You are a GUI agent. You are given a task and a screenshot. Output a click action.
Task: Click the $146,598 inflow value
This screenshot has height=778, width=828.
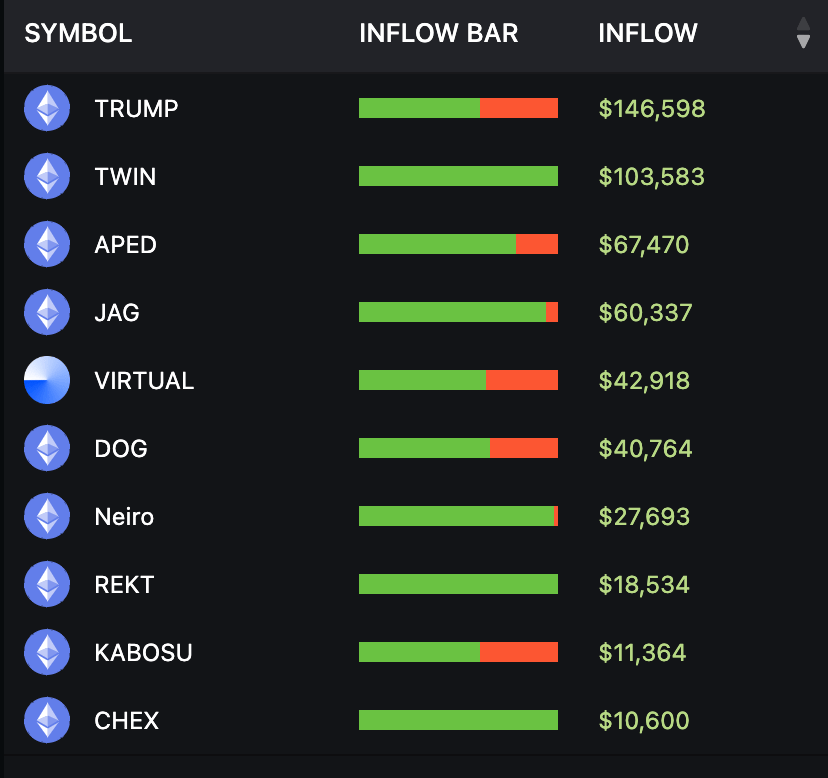coord(652,109)
